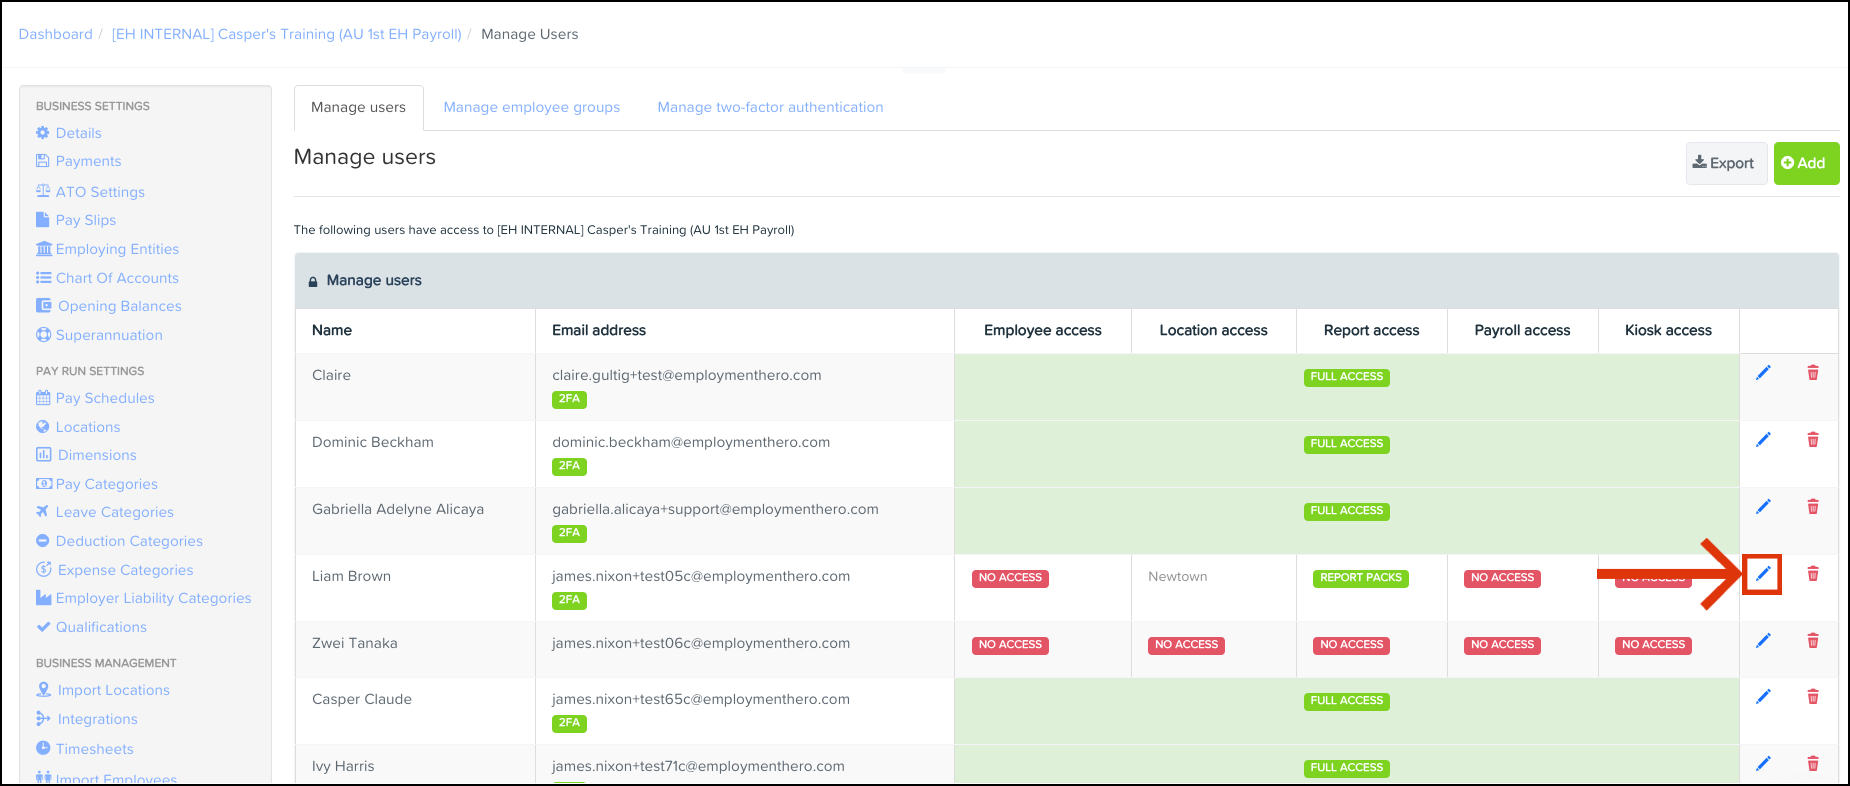Select the Manage users tab
Image resolution: width=1850 pixels, height=786 pixels.
pos(358,107)
